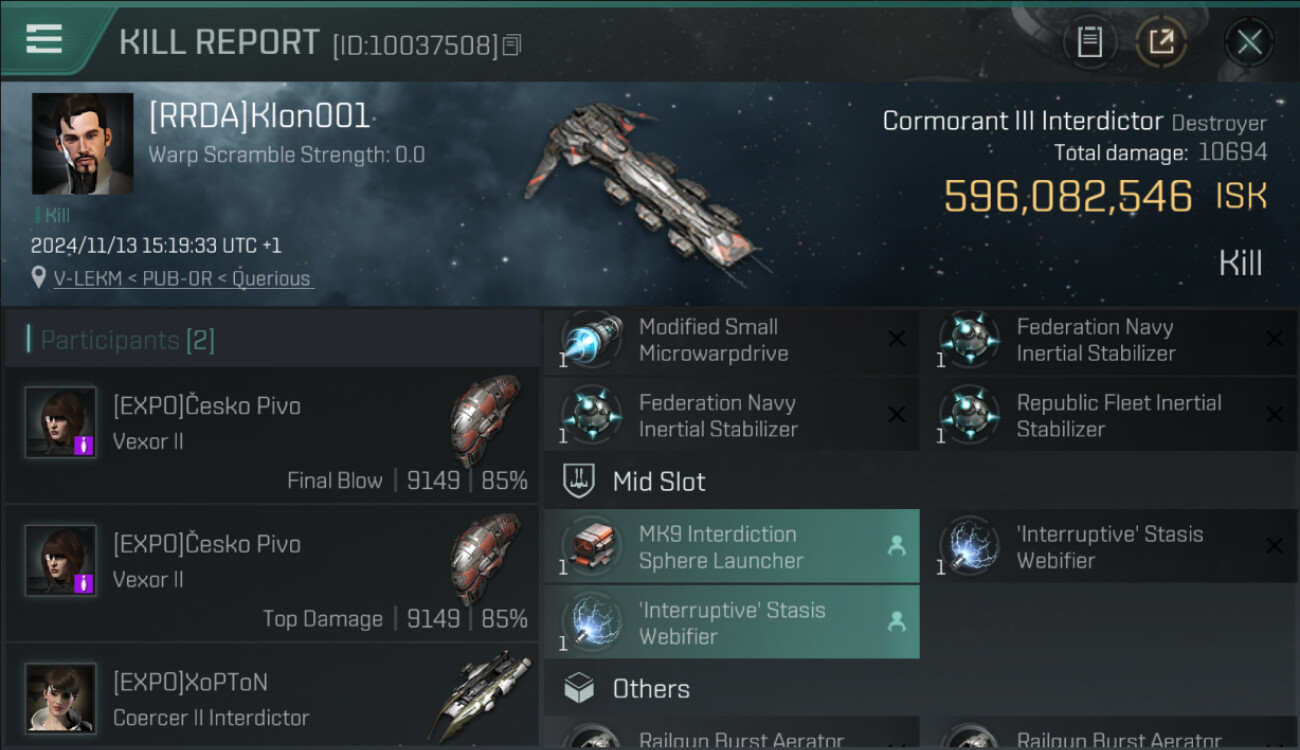This screenshot has width=1300, height=750.
Task: Click X mark on Modified Small Microwarpdrive
Action: click(x=897, y=339)
